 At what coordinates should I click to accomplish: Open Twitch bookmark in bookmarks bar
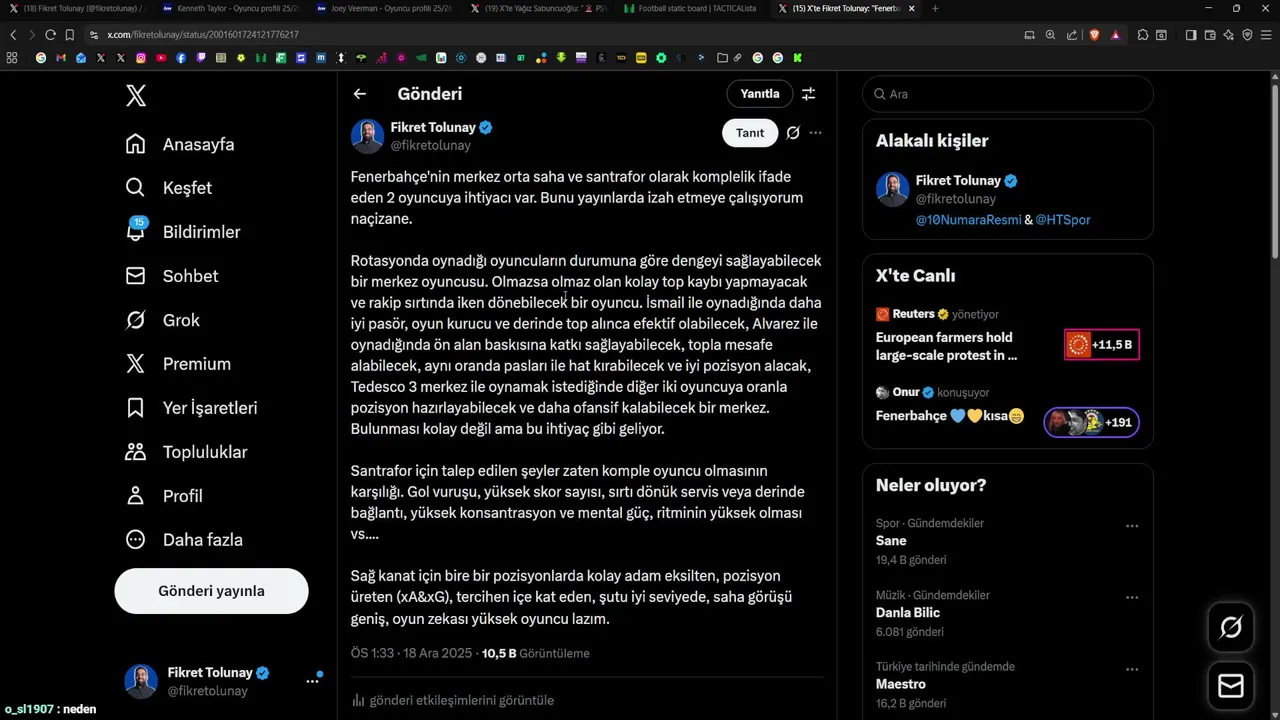point(201,58)
